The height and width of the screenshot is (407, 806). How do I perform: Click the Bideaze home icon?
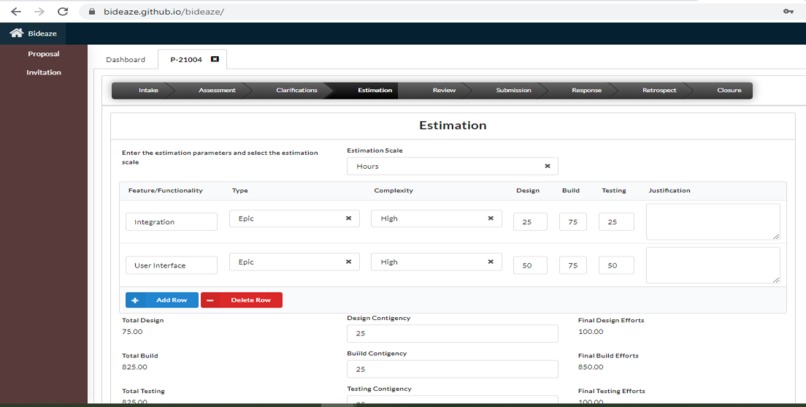point(16,33)
